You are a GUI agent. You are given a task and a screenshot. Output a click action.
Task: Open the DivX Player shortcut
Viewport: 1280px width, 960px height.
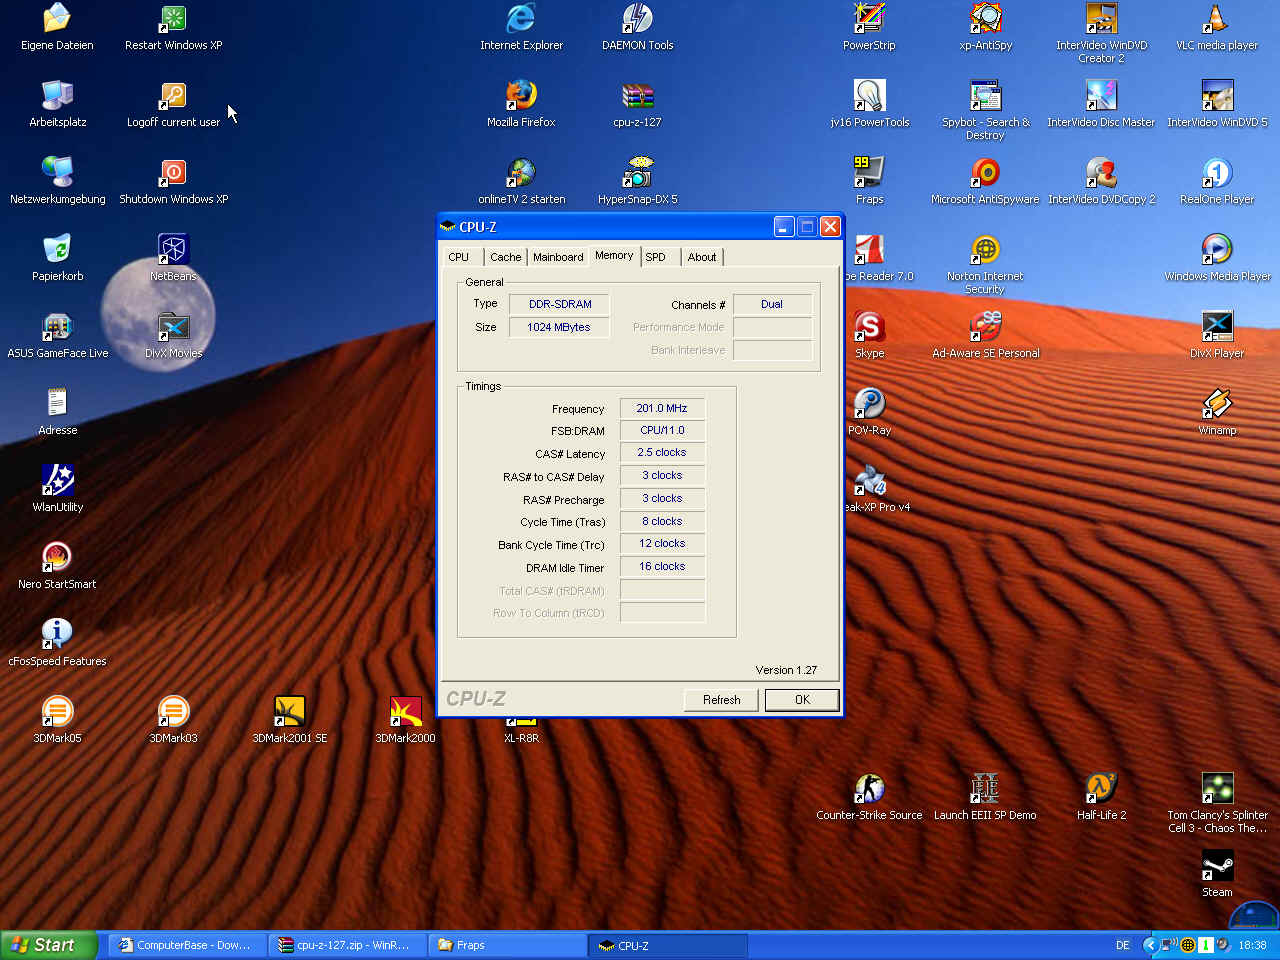click(x=1217, y=335)
